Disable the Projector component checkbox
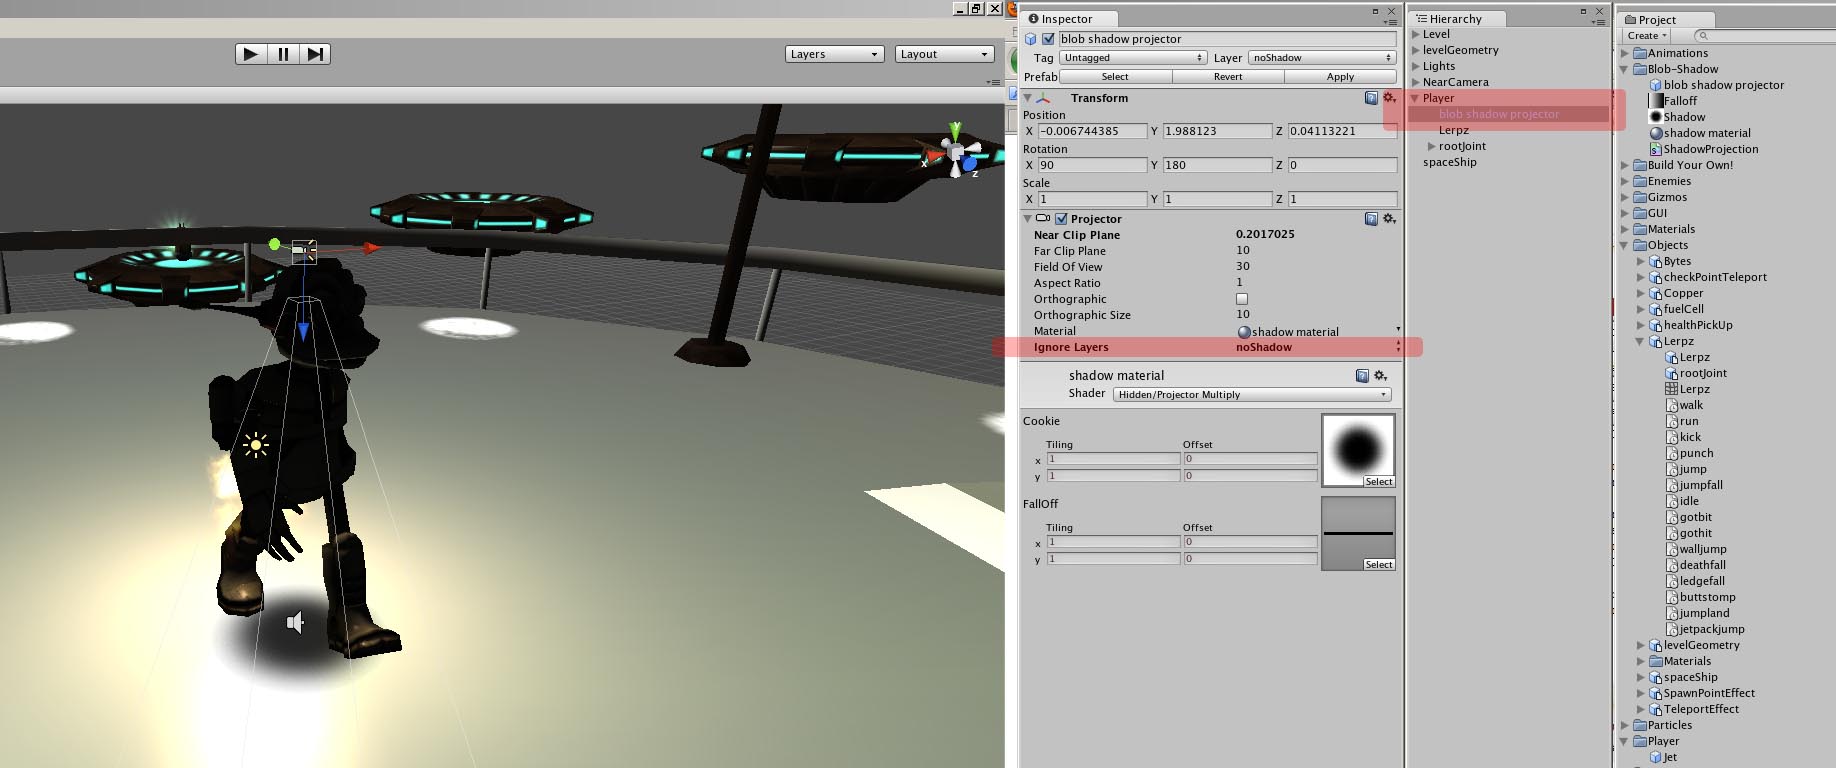 coord(1061,219)
